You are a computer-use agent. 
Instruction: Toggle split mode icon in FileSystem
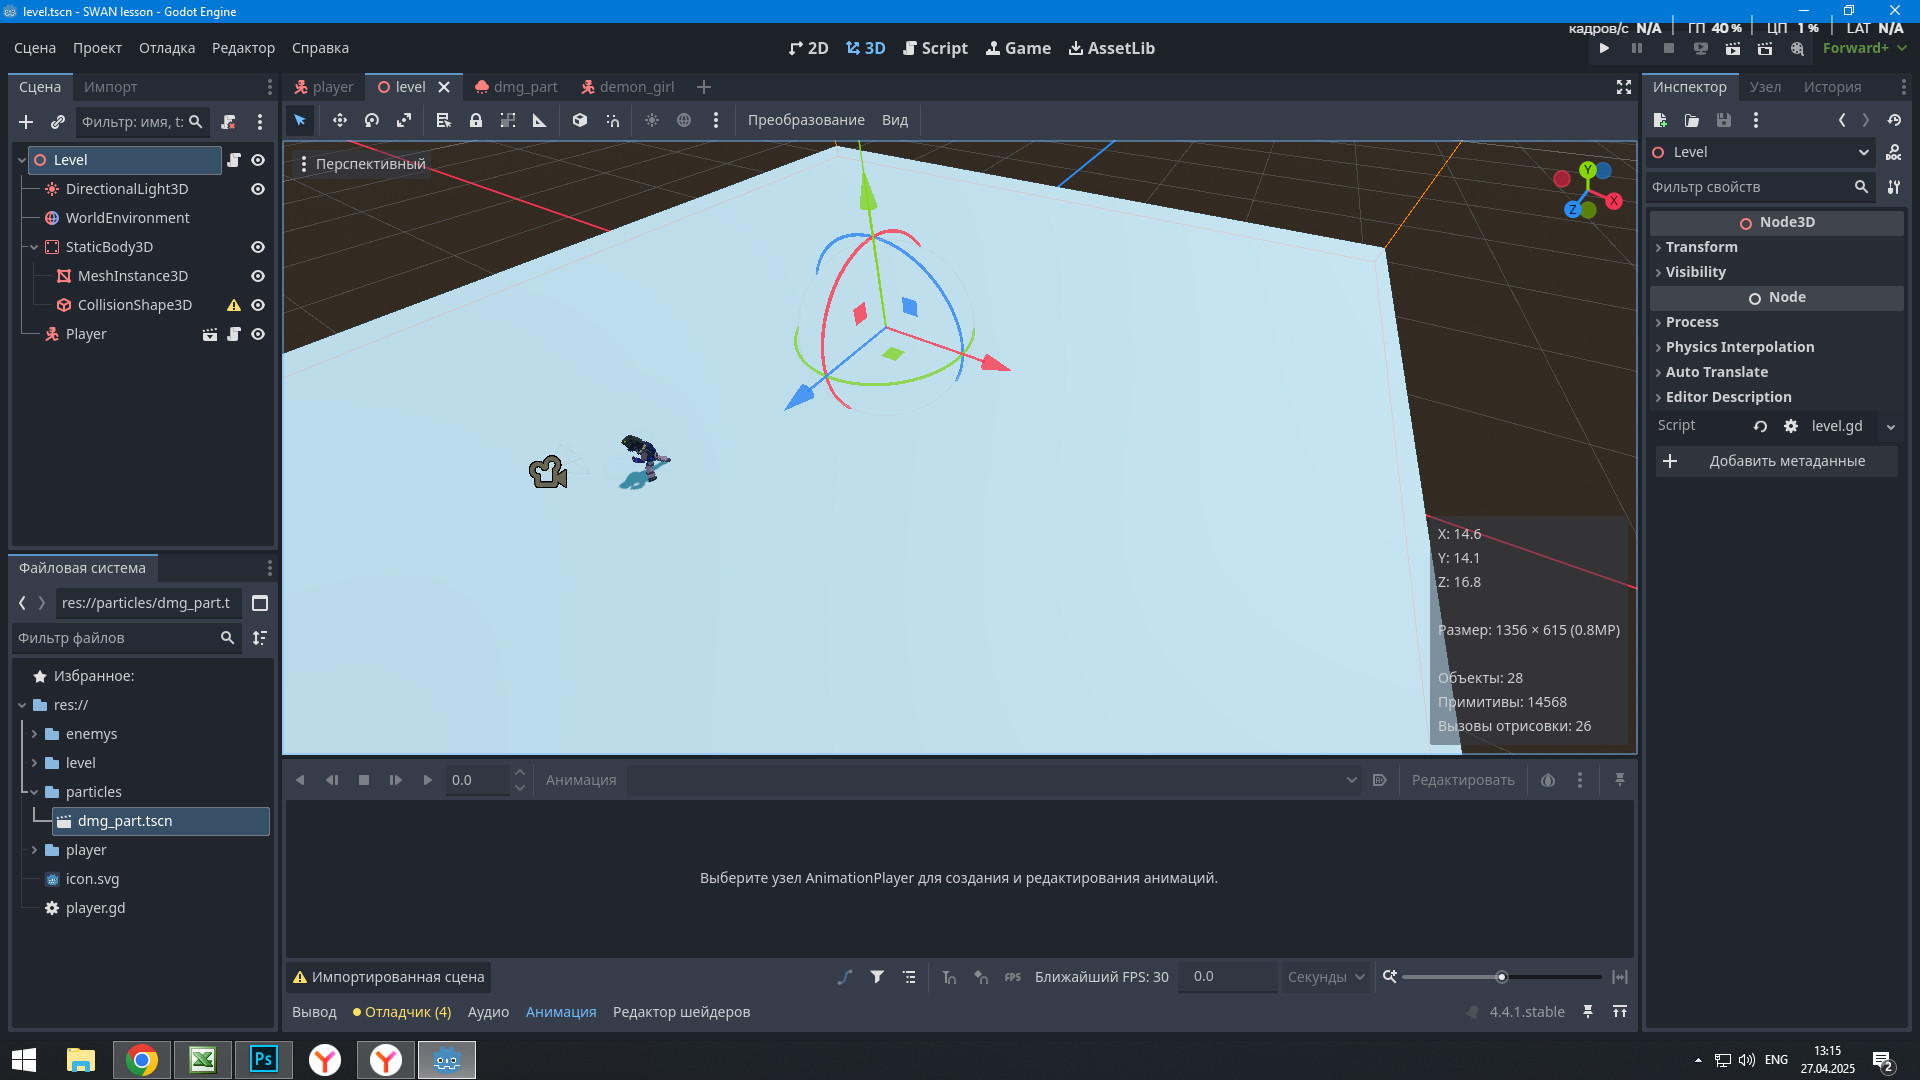click(x=260, y=603)
